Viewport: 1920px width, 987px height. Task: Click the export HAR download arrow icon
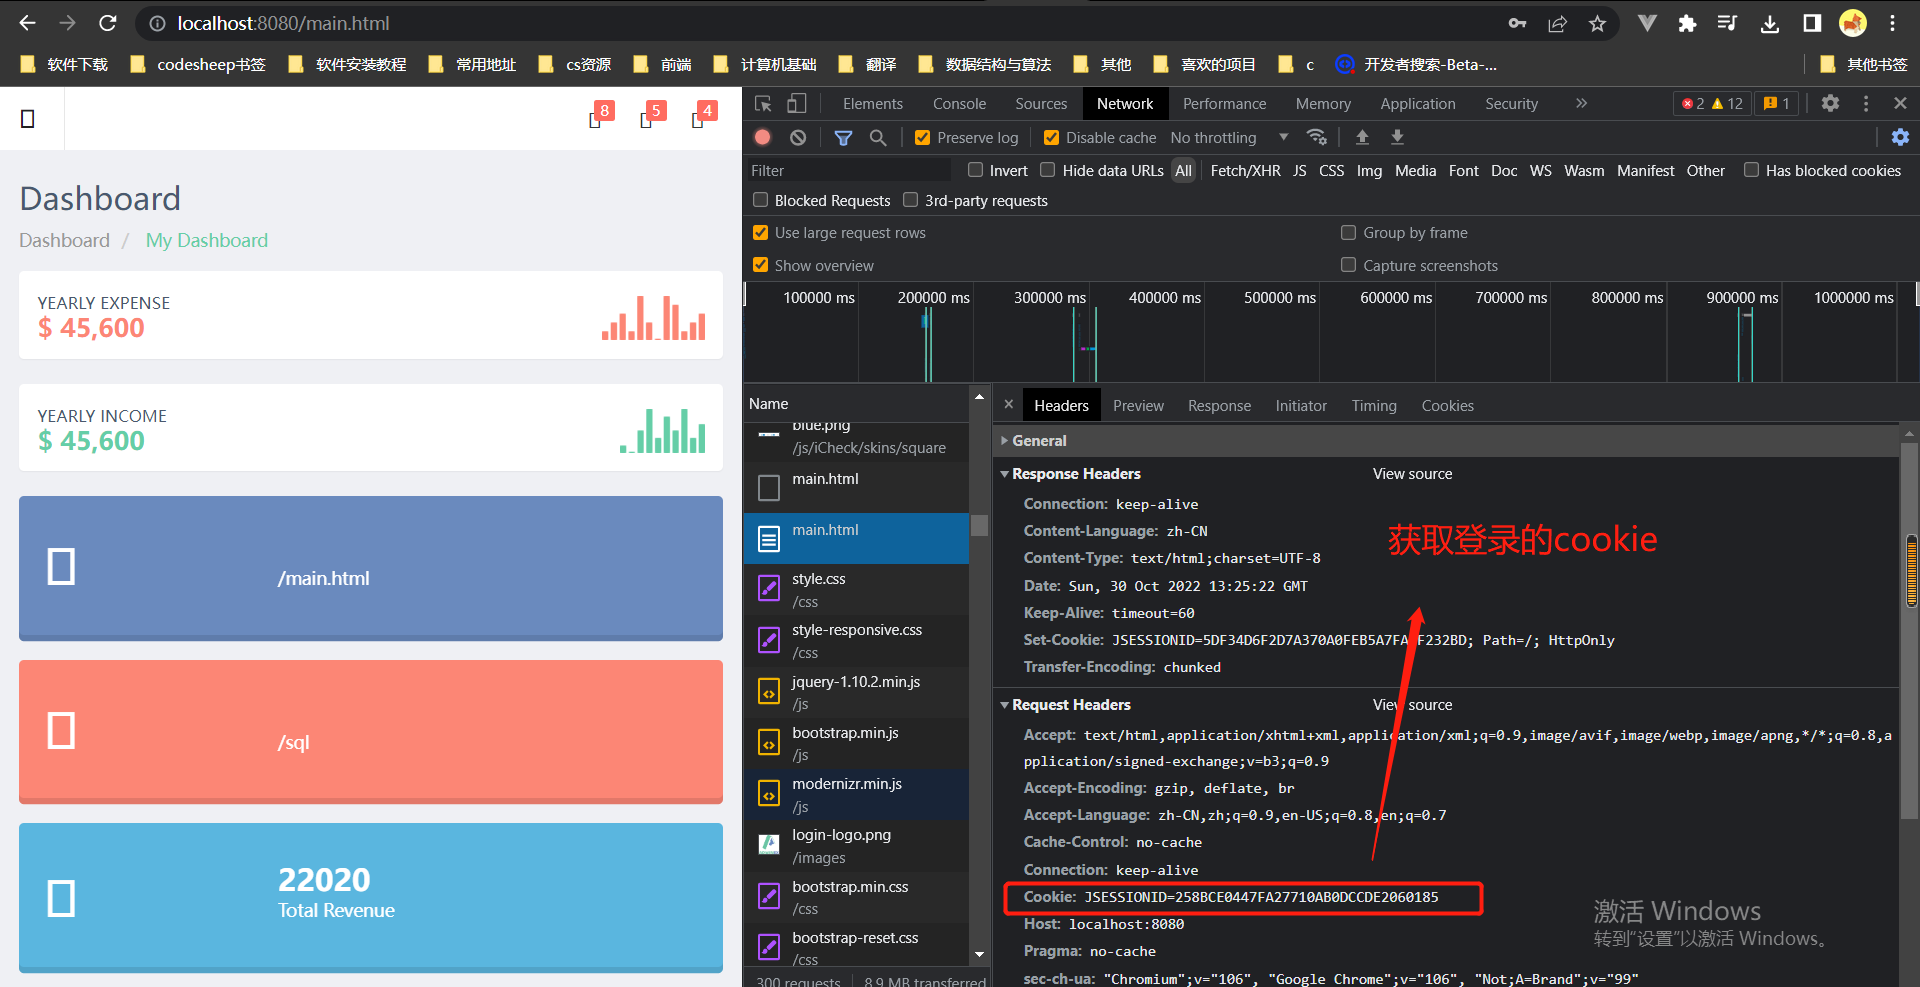(1397, 137)
